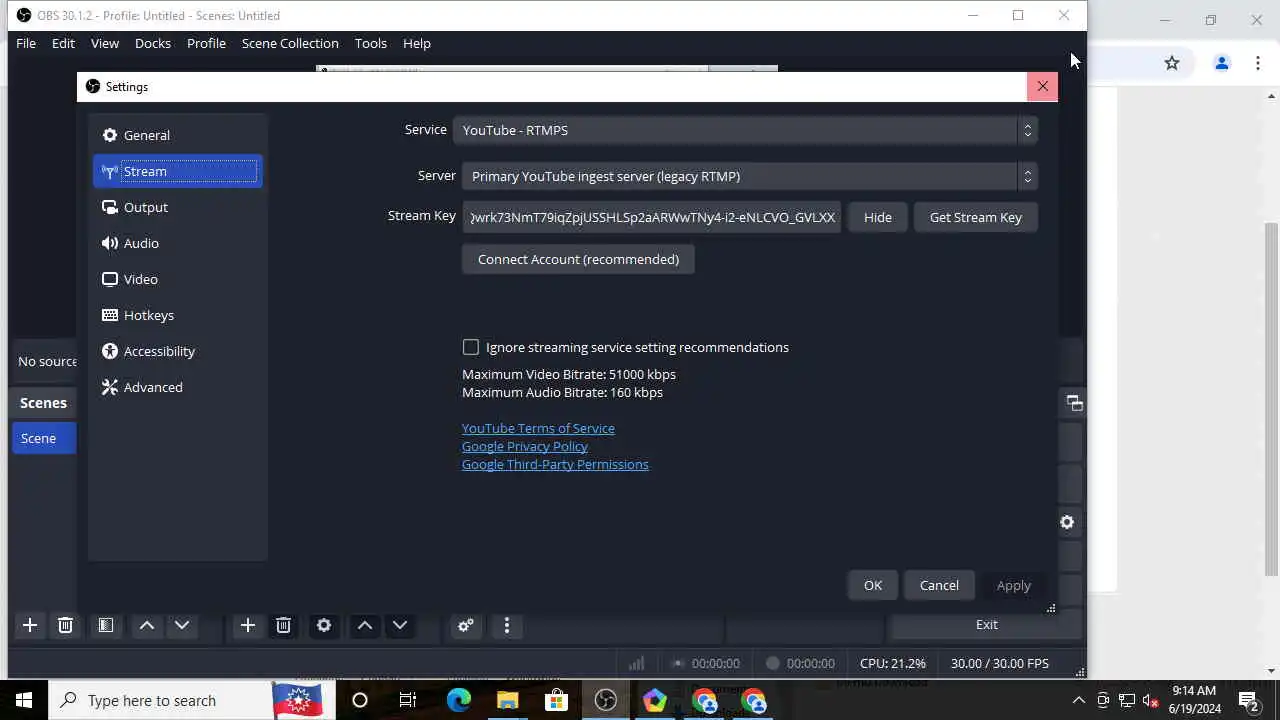This screenshot has width=1280, height=720.
Task: Open Task View from taskbar
Action: click(408, 700)
